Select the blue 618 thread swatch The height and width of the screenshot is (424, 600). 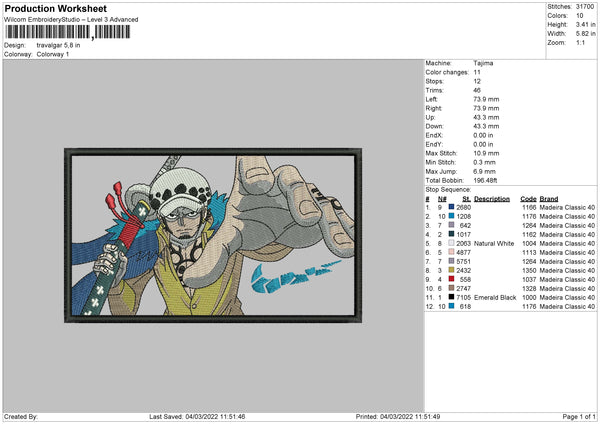click(452, 306)
